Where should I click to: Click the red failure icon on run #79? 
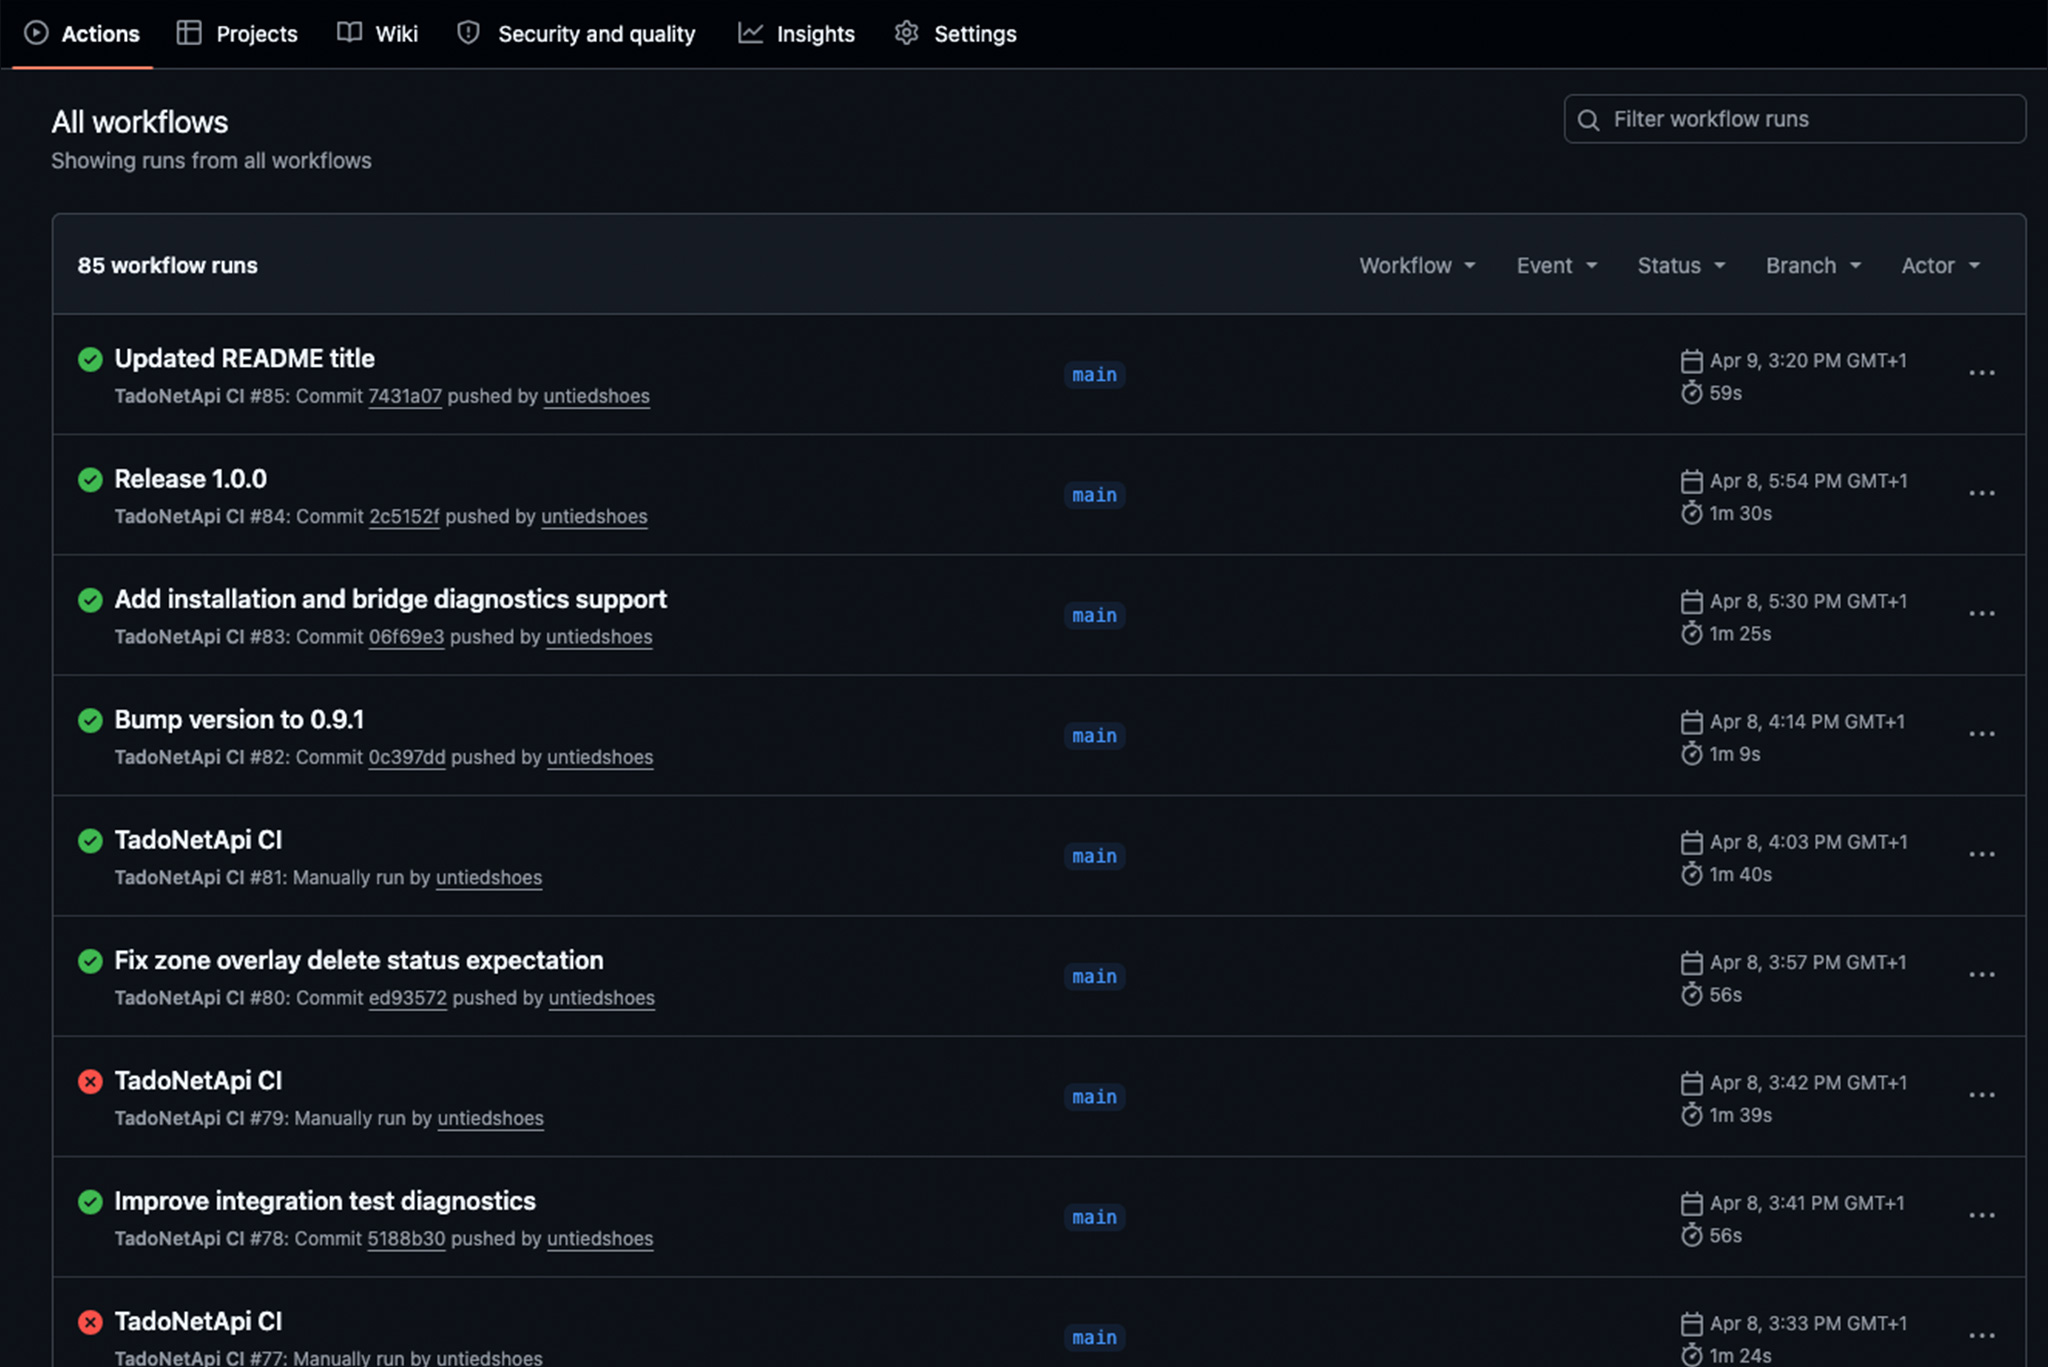(x=90, y=1081)
